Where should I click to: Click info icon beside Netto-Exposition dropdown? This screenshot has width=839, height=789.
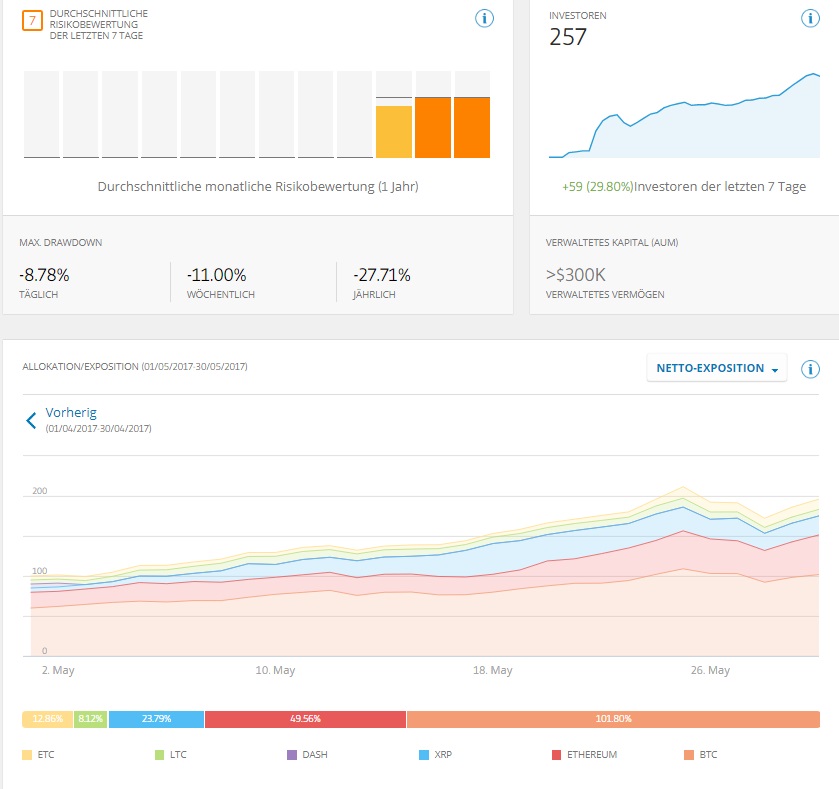tap(810, 369)
